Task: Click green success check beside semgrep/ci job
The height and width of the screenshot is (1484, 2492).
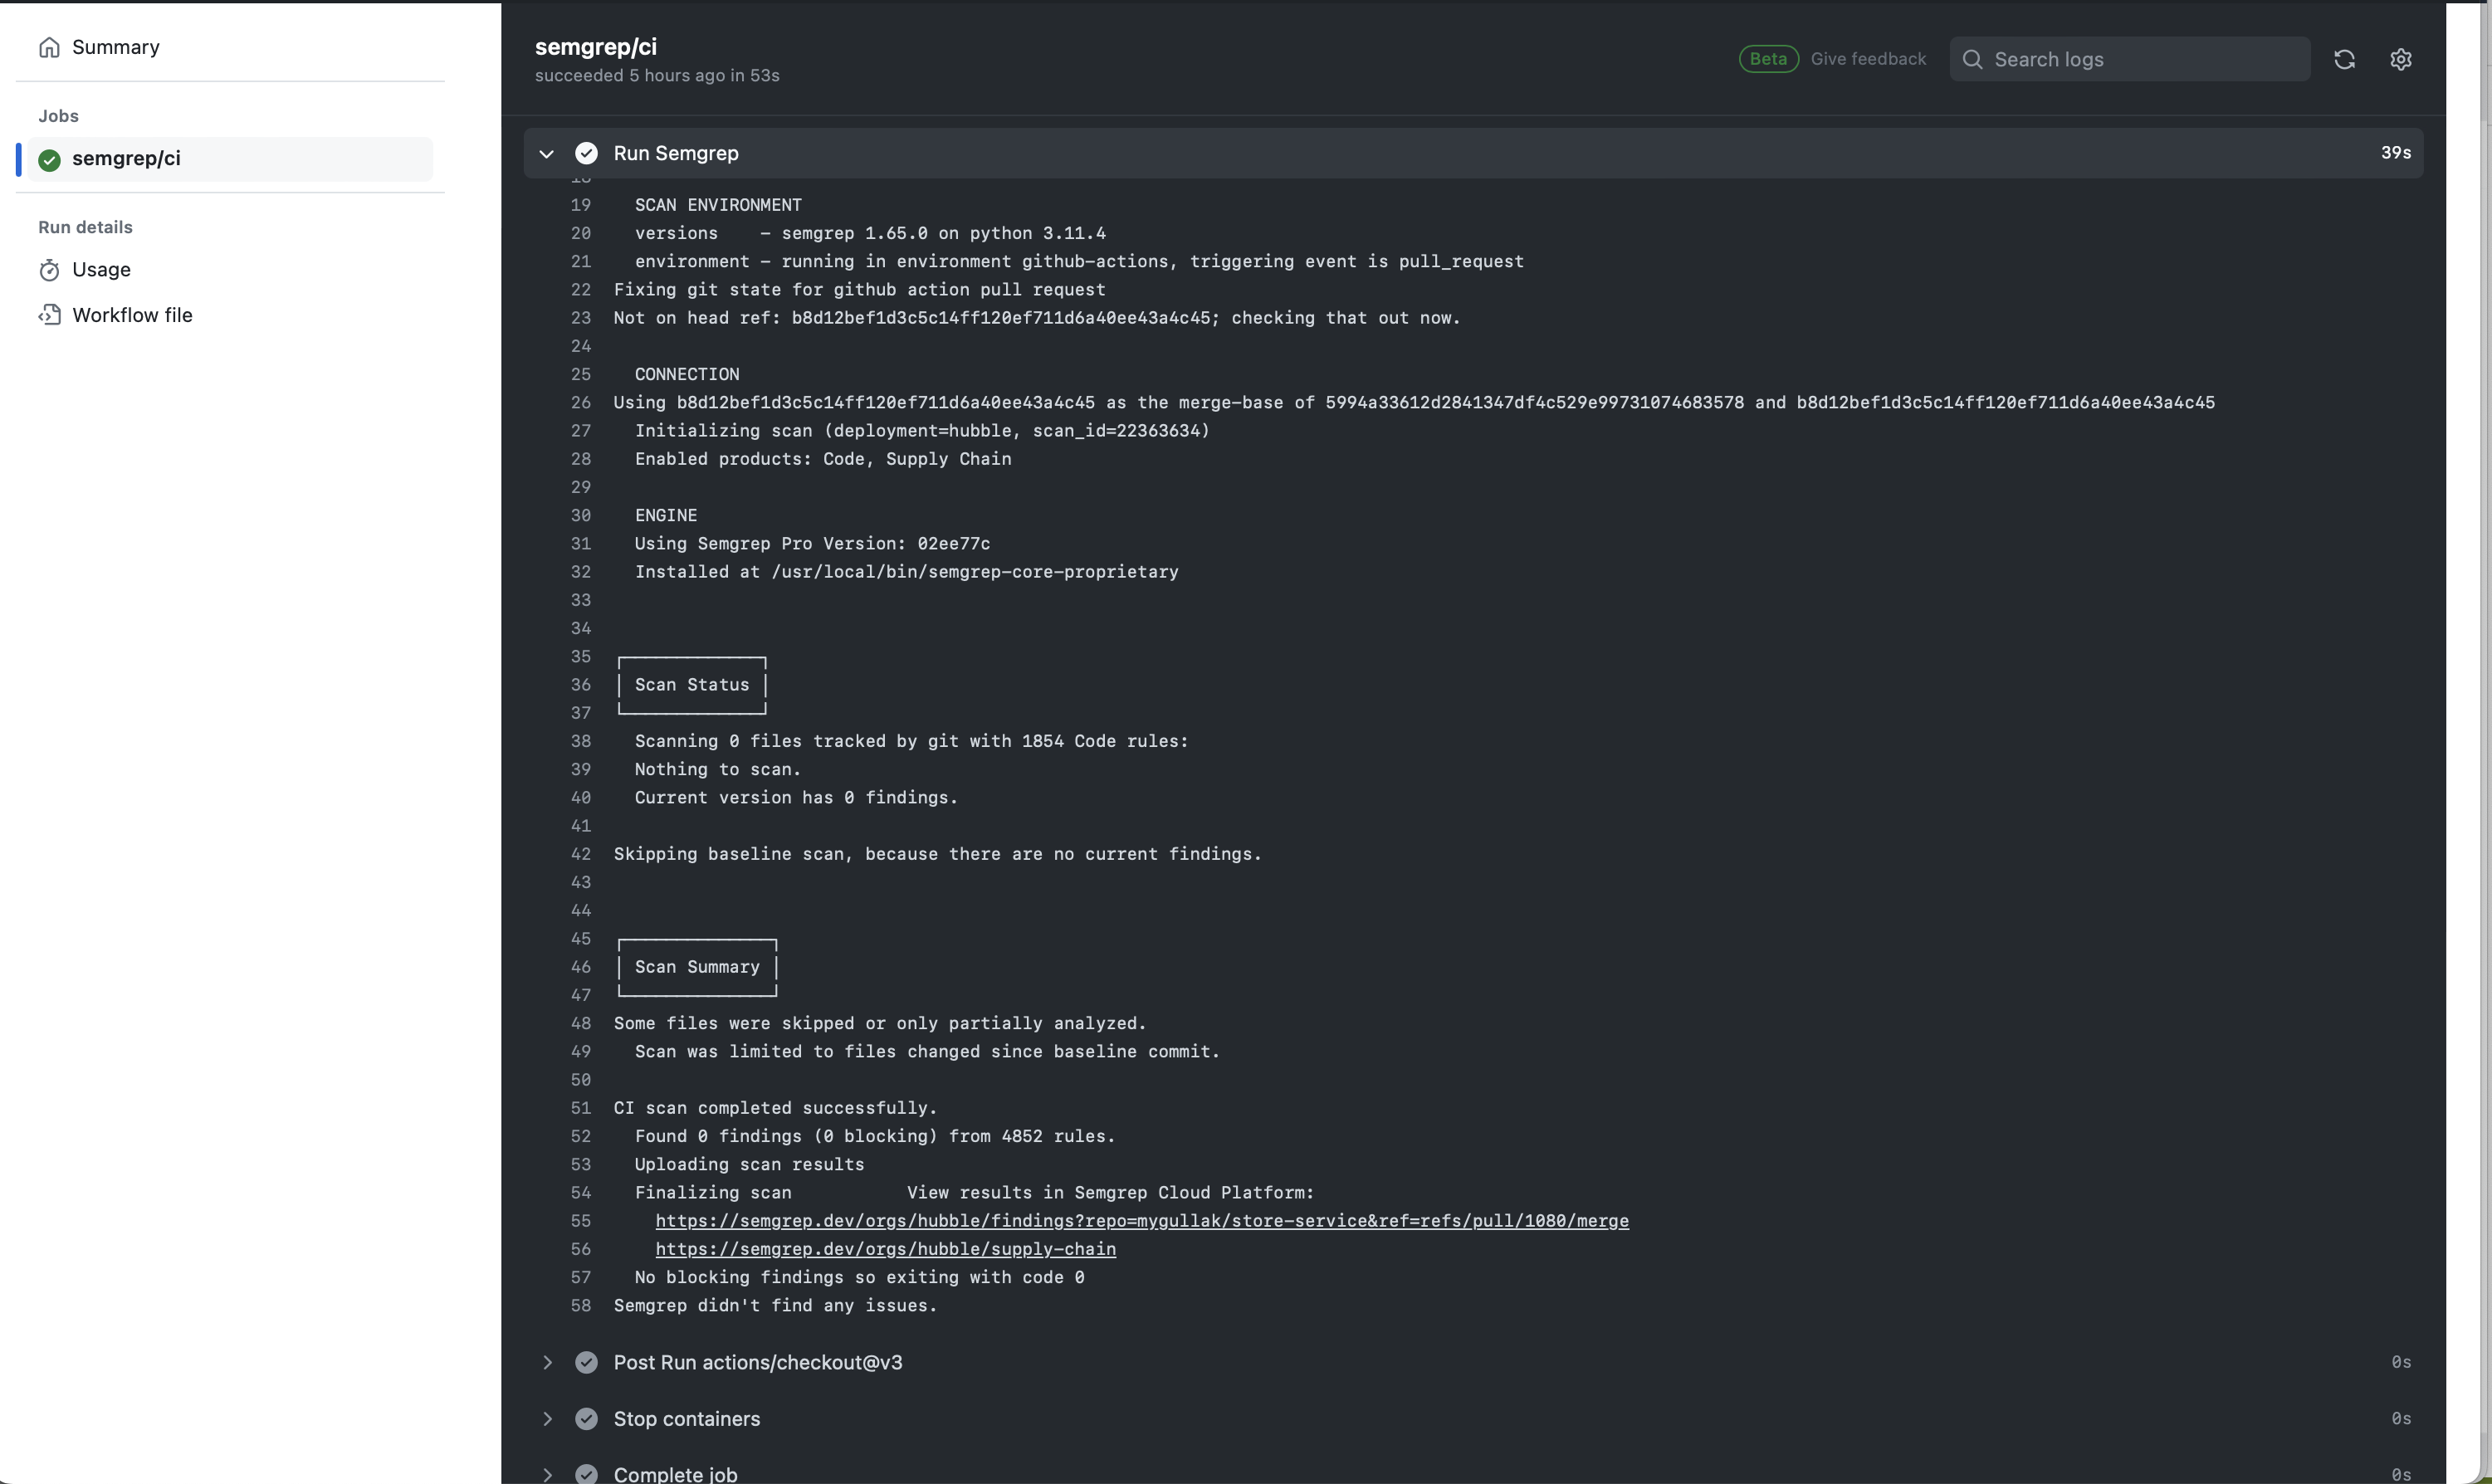Action: (x=49, y=159)
